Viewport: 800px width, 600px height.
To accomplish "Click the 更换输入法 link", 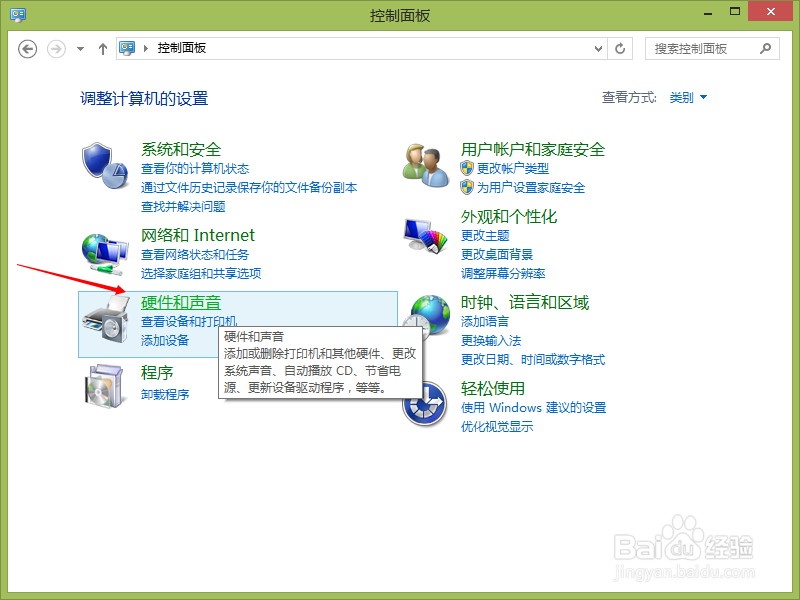I will (491, 340).
